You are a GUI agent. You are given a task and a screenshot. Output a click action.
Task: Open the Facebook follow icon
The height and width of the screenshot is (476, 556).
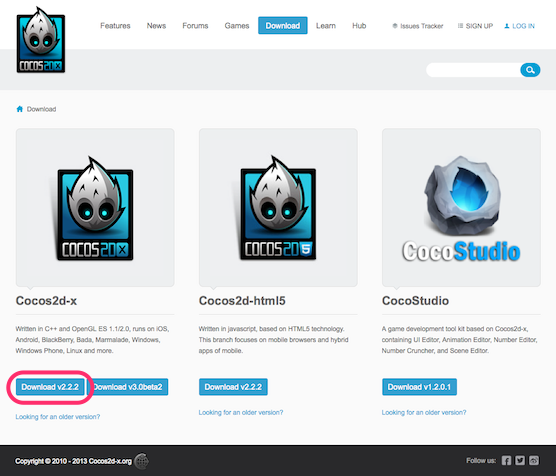pos(506,460)
